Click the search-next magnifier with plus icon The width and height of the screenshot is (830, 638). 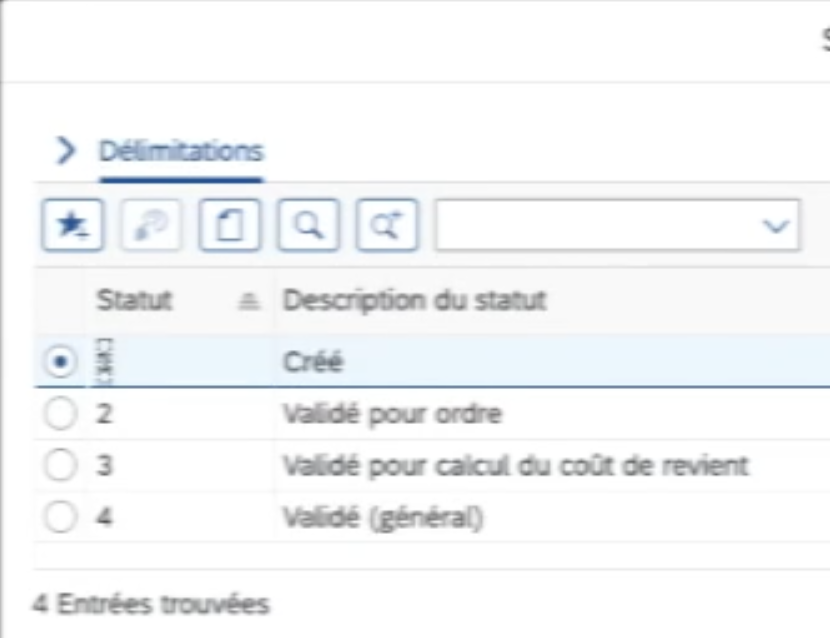pos(384,227)
